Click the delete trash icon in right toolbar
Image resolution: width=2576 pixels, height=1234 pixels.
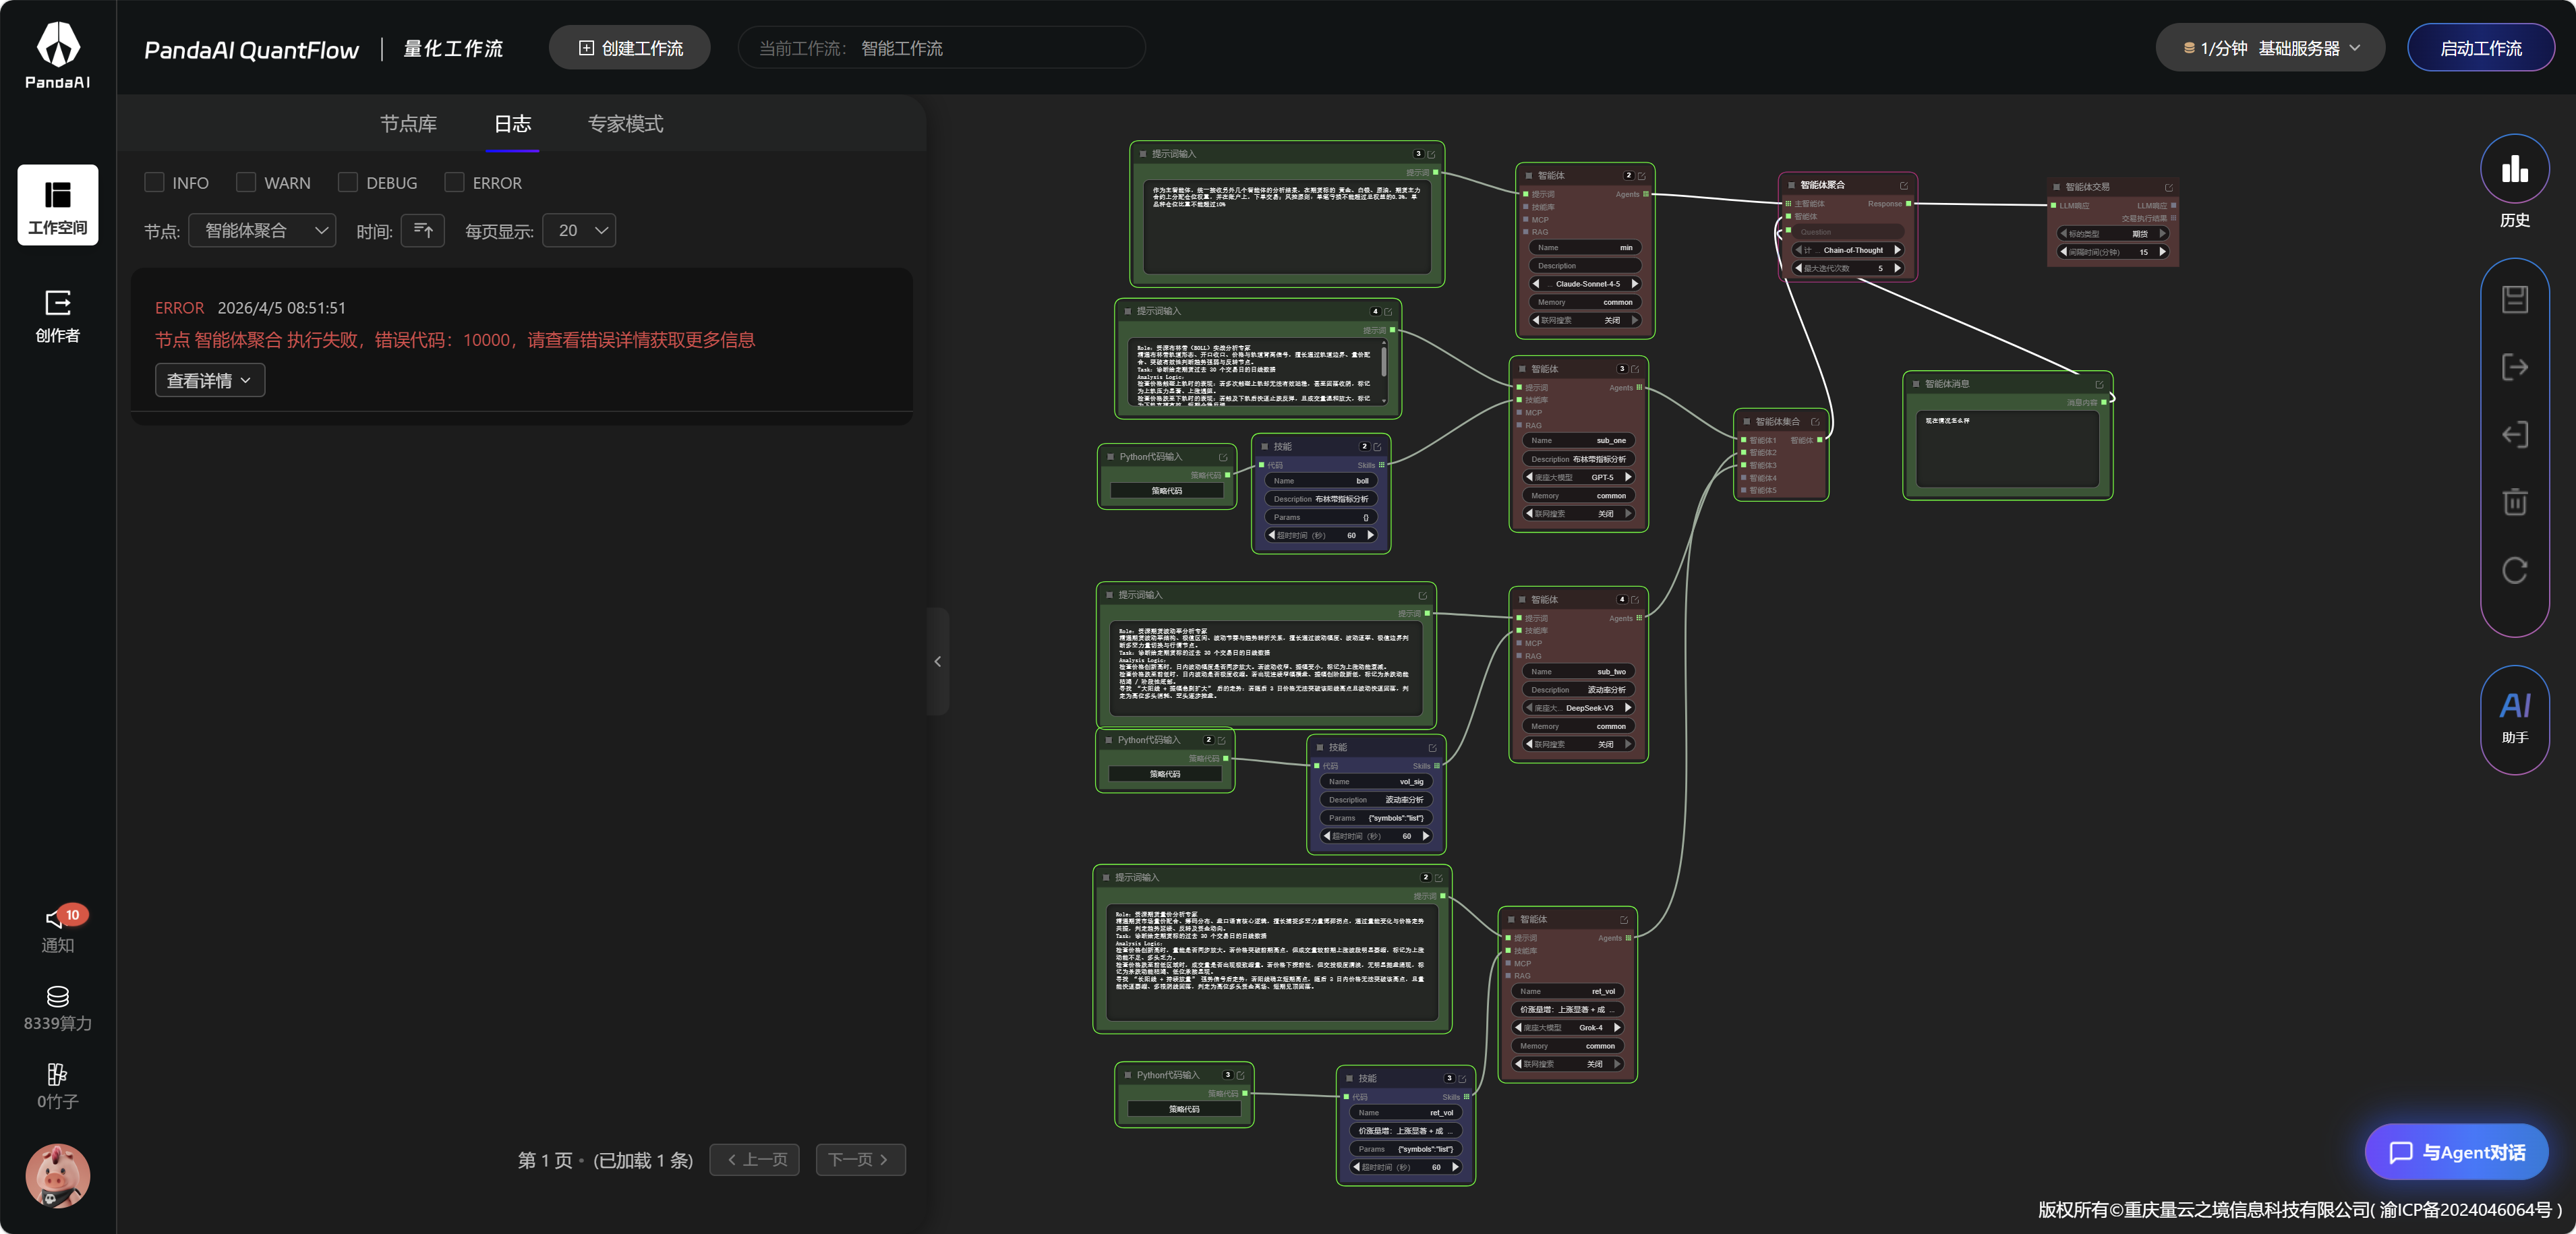(2514, 501)
